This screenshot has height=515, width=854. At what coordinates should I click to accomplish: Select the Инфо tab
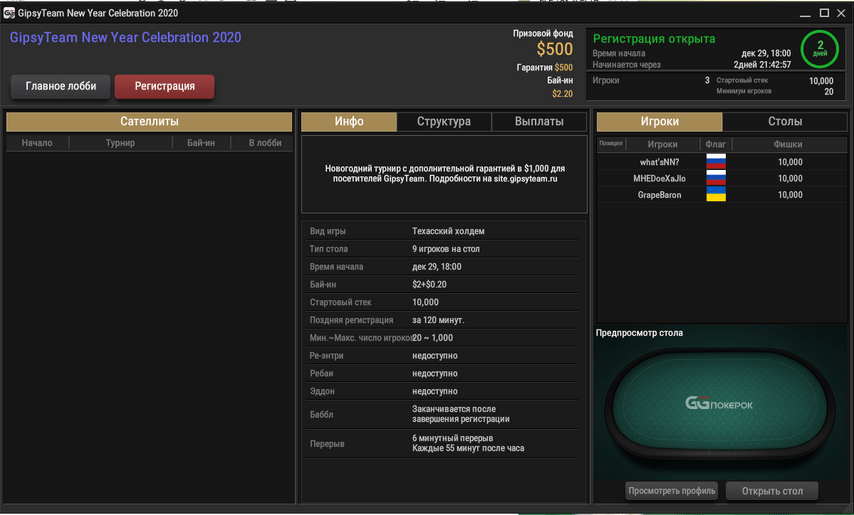[x=349, y=121]
